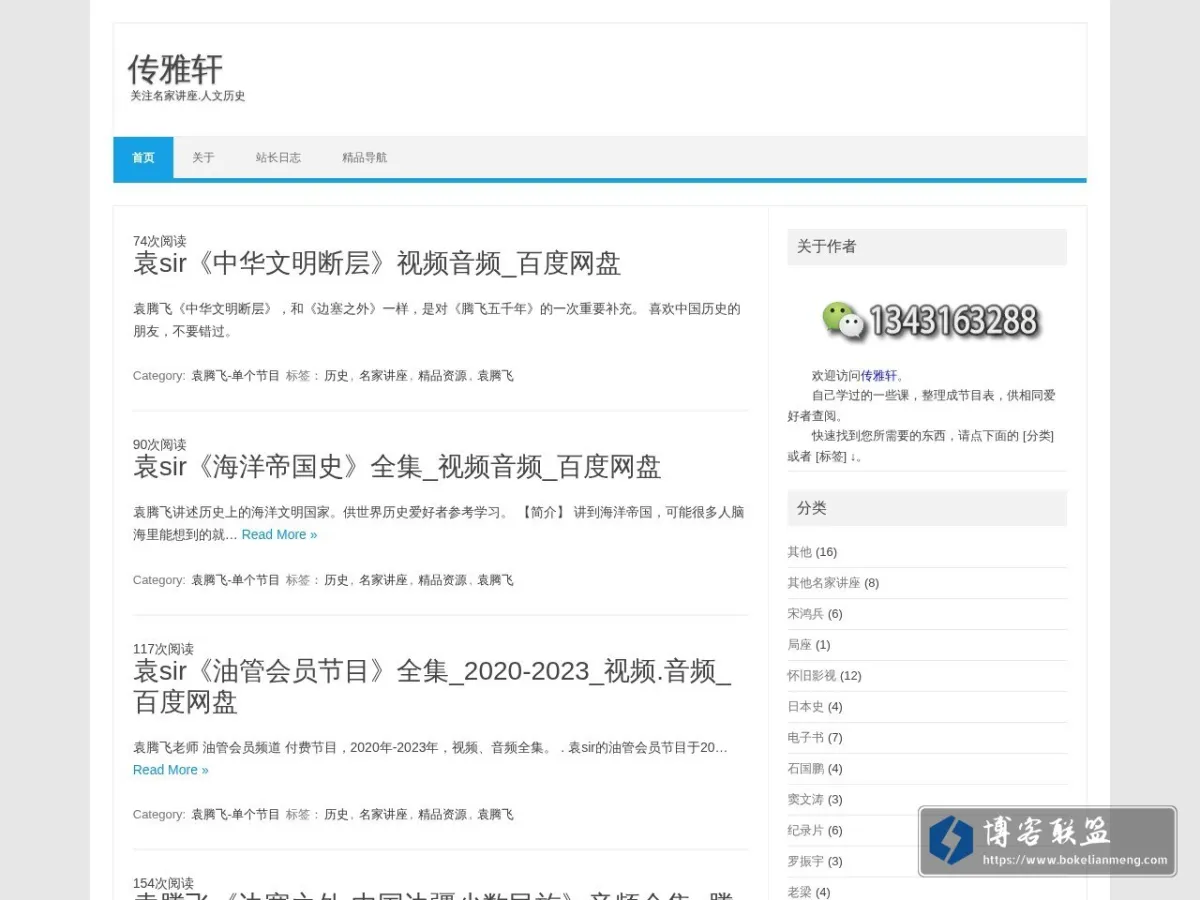Open the 关于 menu item
This screenshot has width=1200, height=900.
(204, 157)
